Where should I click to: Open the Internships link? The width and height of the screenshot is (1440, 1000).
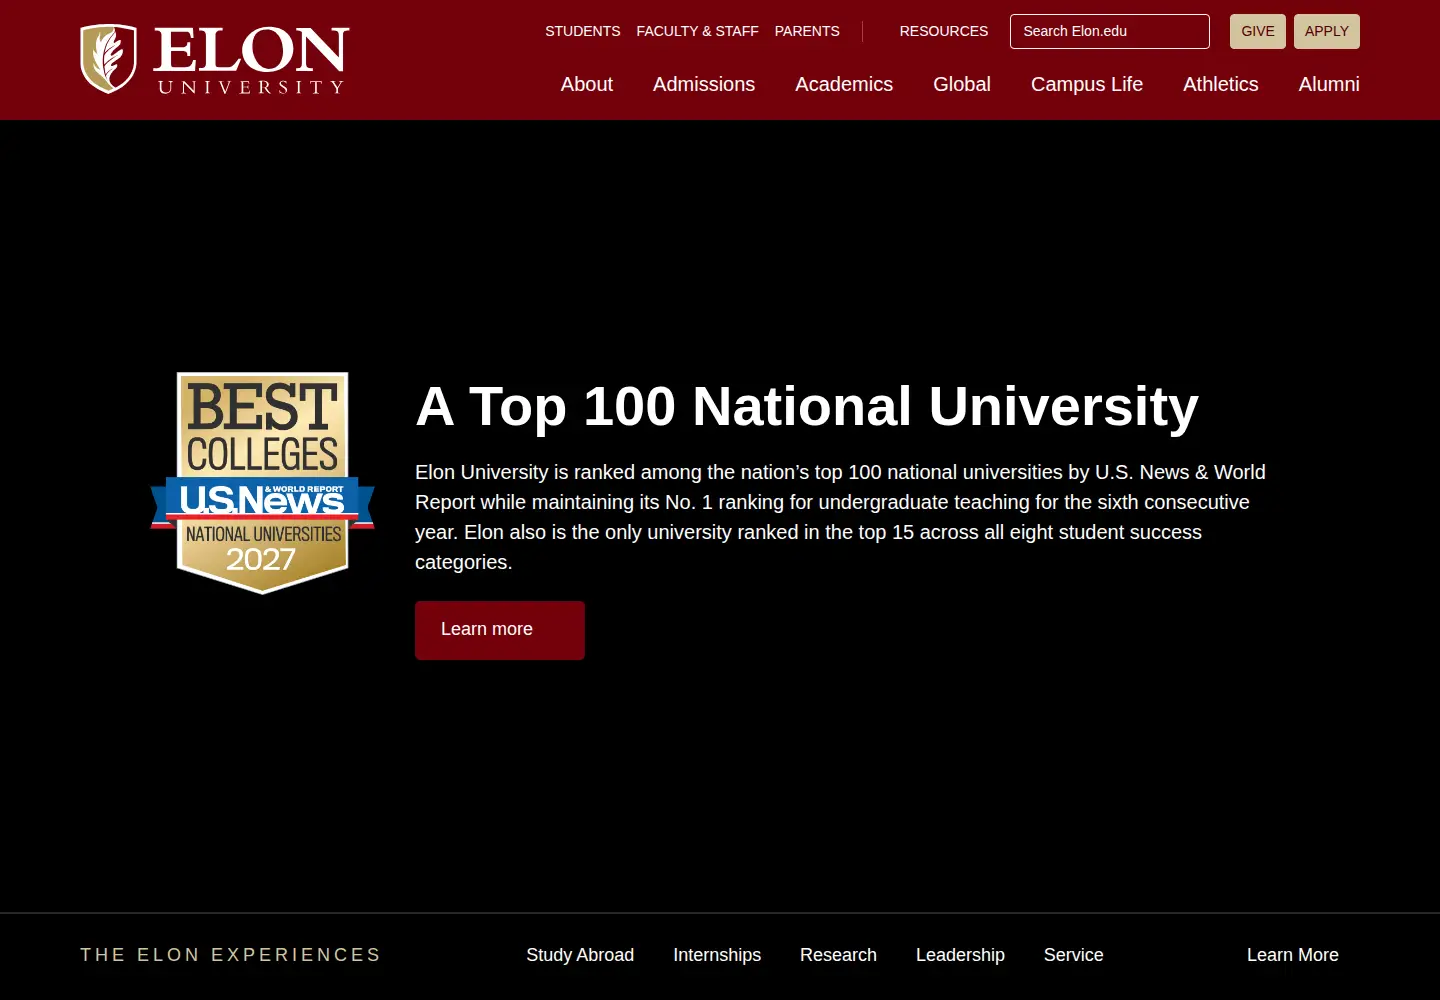[717, 955]
